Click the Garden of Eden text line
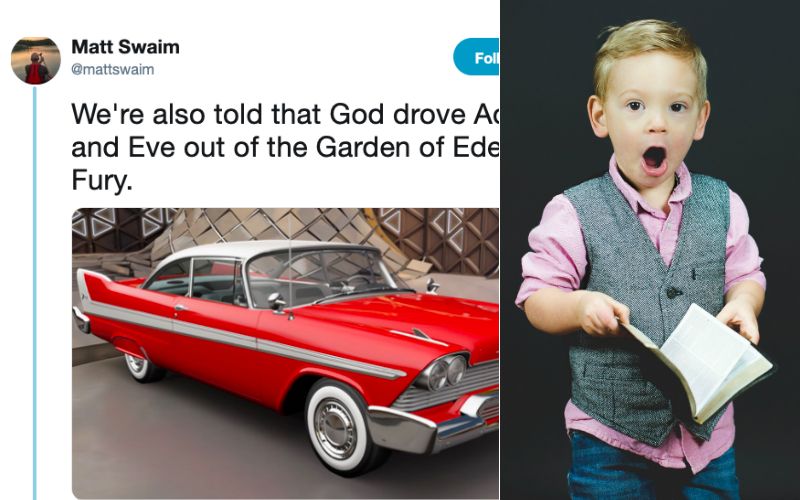Viewport: 800px width, 500px height. click(285, 147)
